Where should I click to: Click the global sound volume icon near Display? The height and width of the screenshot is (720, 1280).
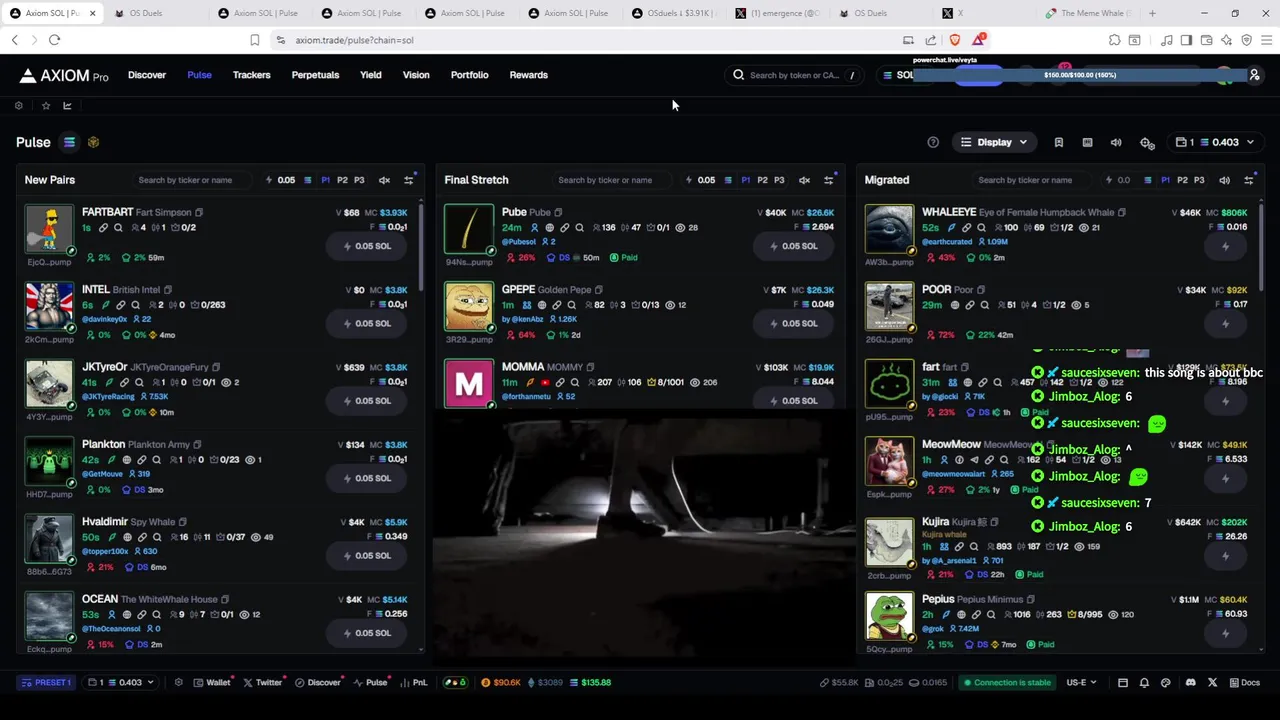point(1116,142)
